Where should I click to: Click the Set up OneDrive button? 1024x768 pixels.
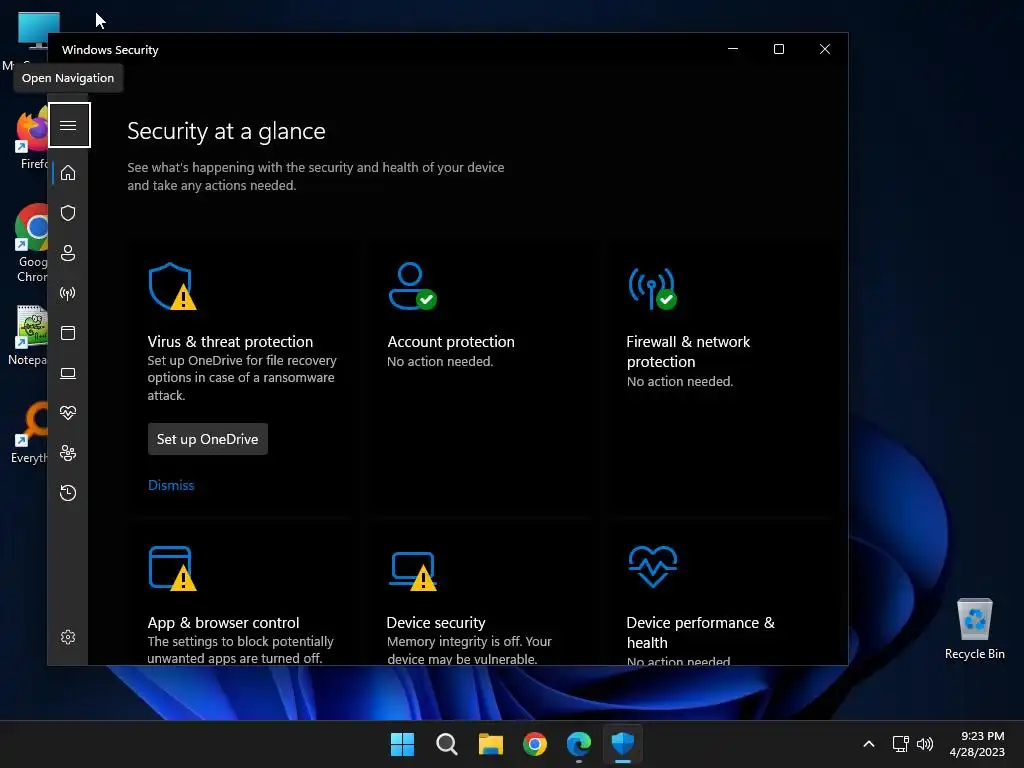208,439
